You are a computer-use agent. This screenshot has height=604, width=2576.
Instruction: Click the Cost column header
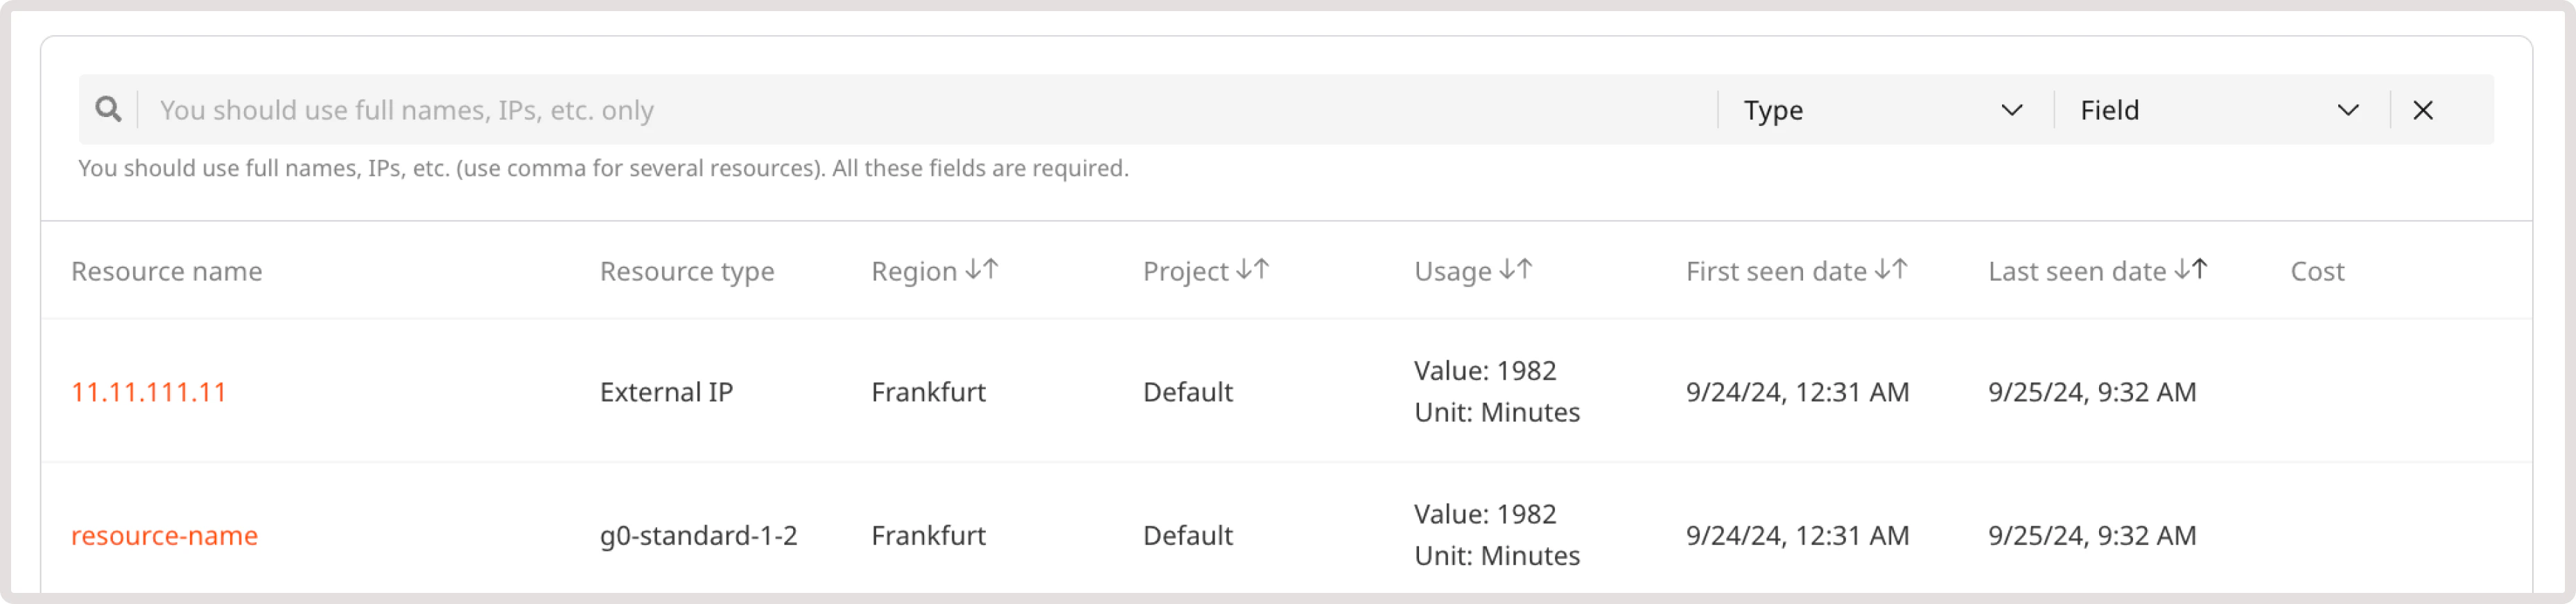click(x=2316, y=272)
